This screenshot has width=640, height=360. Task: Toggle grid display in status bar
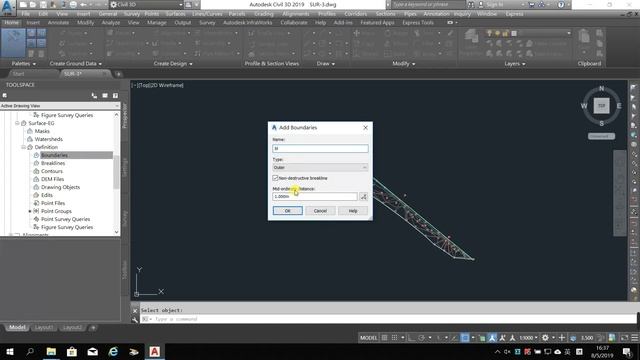[384, 338]
